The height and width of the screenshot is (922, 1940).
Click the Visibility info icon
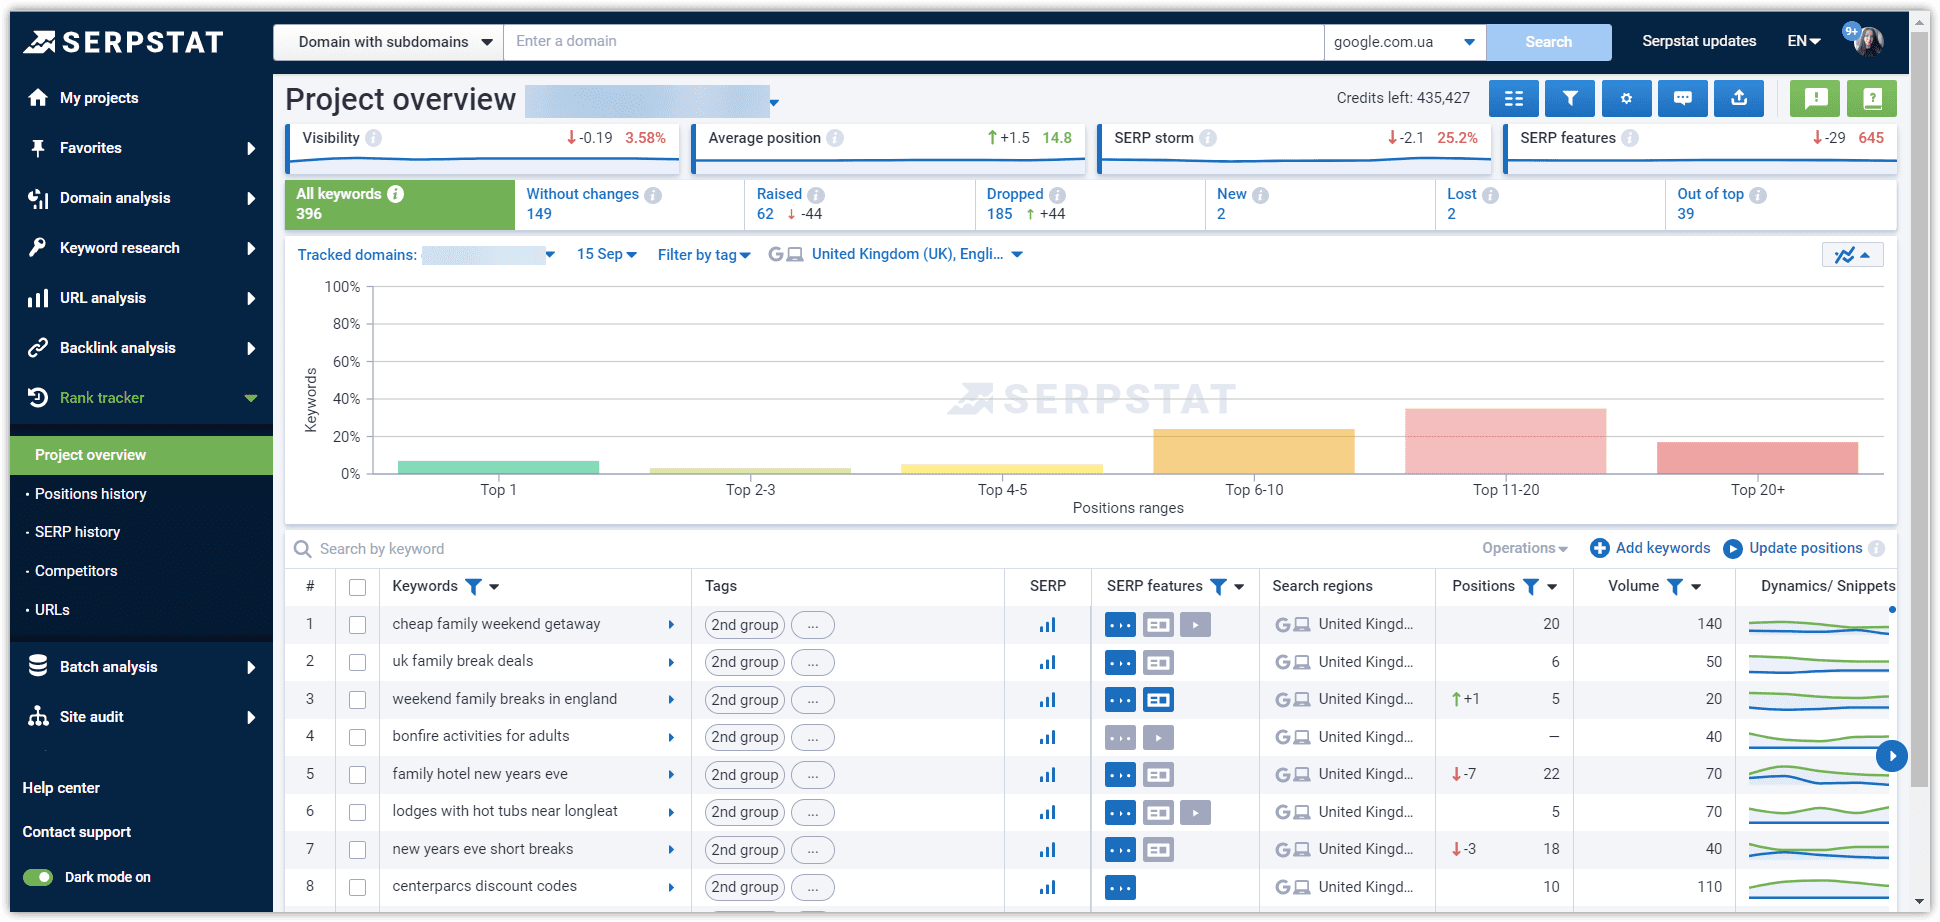[373, 138]
